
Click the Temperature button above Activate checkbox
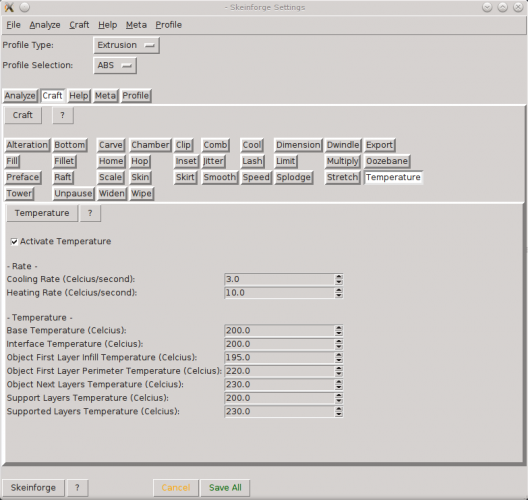point(42,213)
